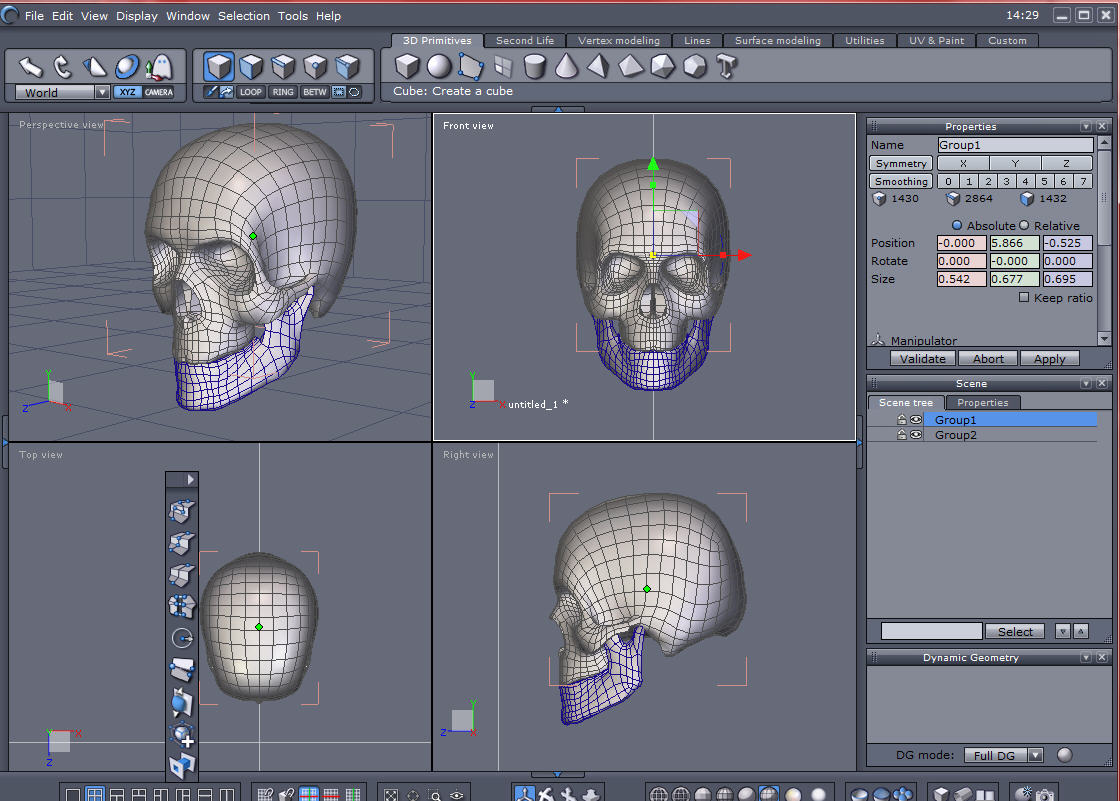Set Smoothing level to 7

1084,181
